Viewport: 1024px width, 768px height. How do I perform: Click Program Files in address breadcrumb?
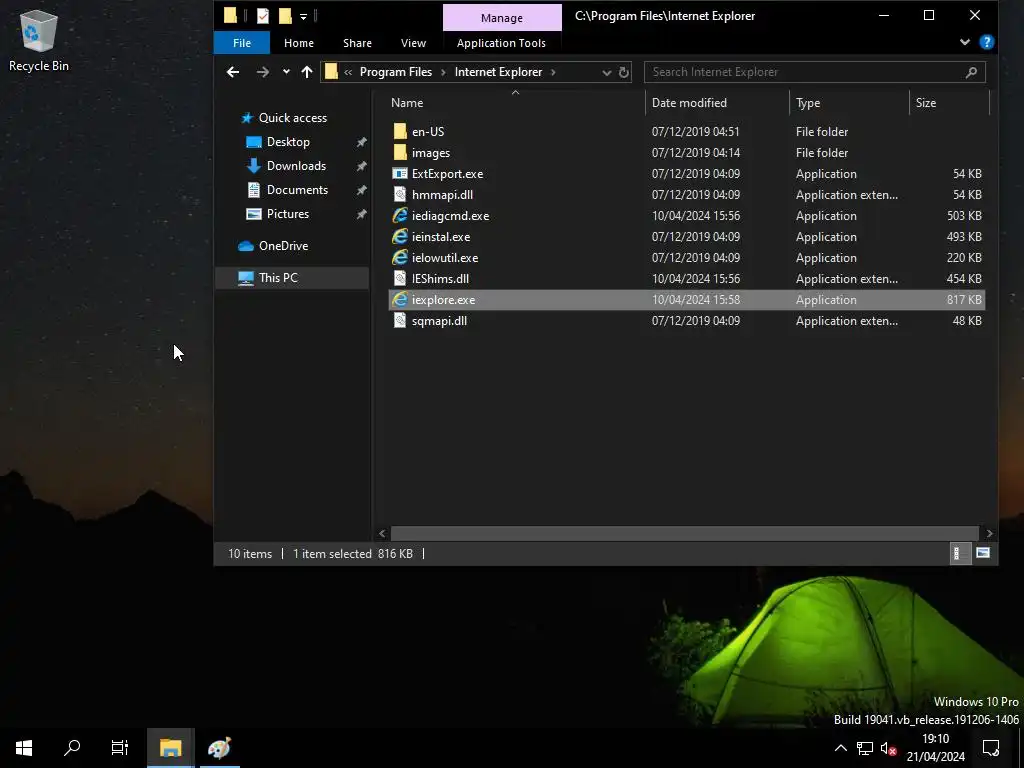click(395, 72)
